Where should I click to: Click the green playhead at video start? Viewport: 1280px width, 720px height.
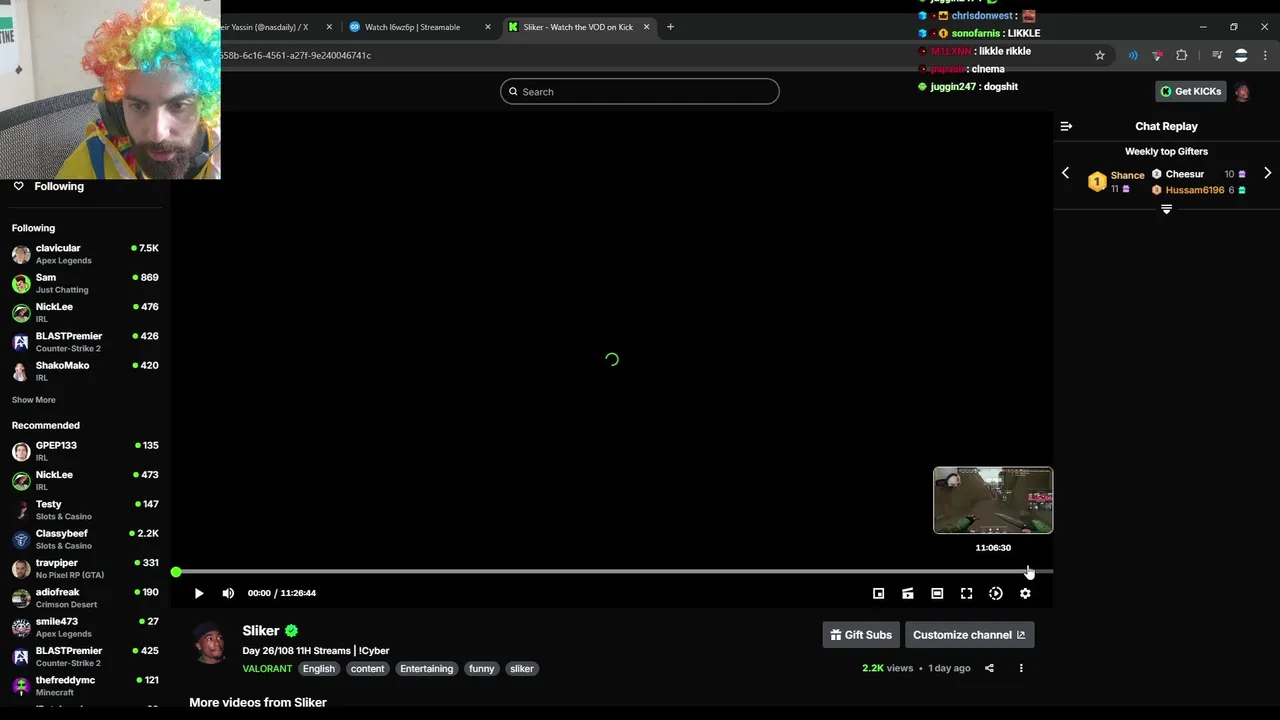point(176,572)
